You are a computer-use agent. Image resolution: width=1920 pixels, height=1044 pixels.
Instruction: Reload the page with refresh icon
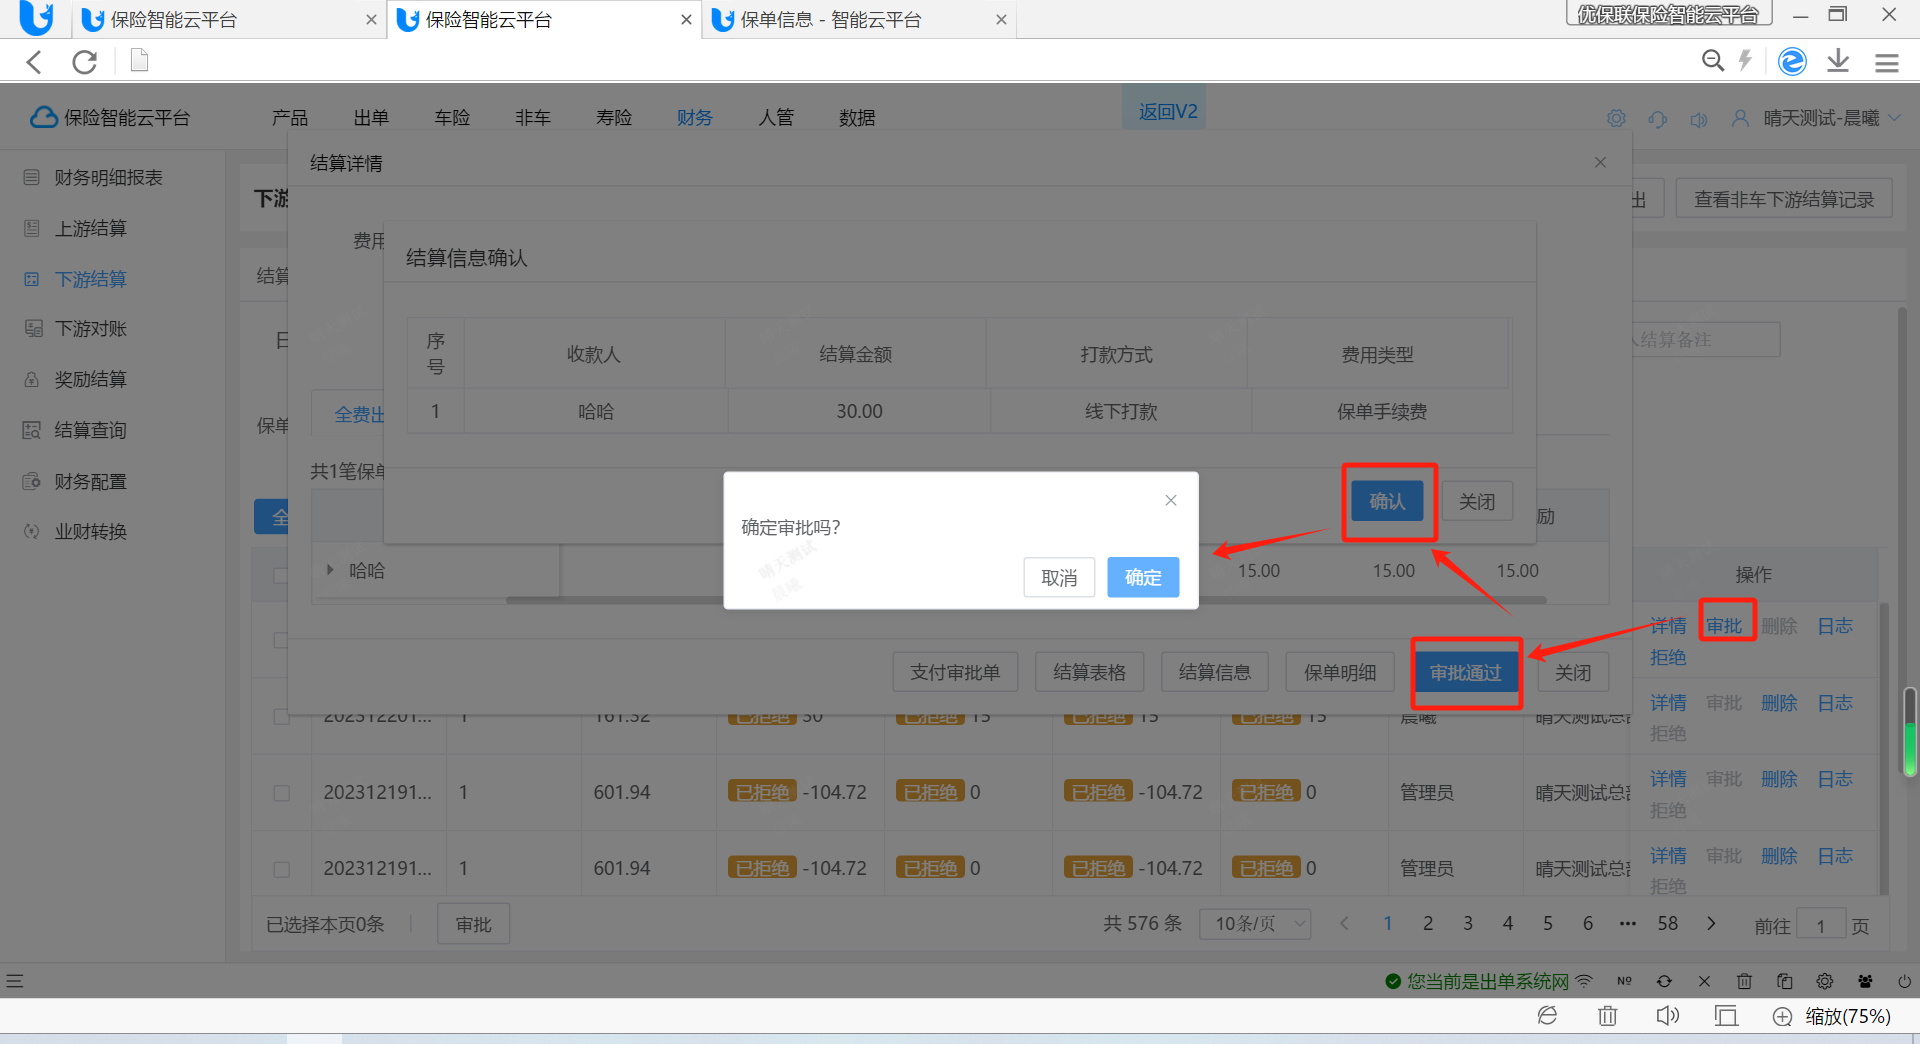85,62
